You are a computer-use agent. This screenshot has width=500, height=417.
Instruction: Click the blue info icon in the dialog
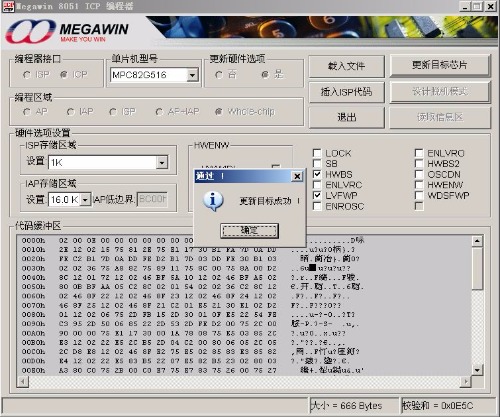pos(213,201)
